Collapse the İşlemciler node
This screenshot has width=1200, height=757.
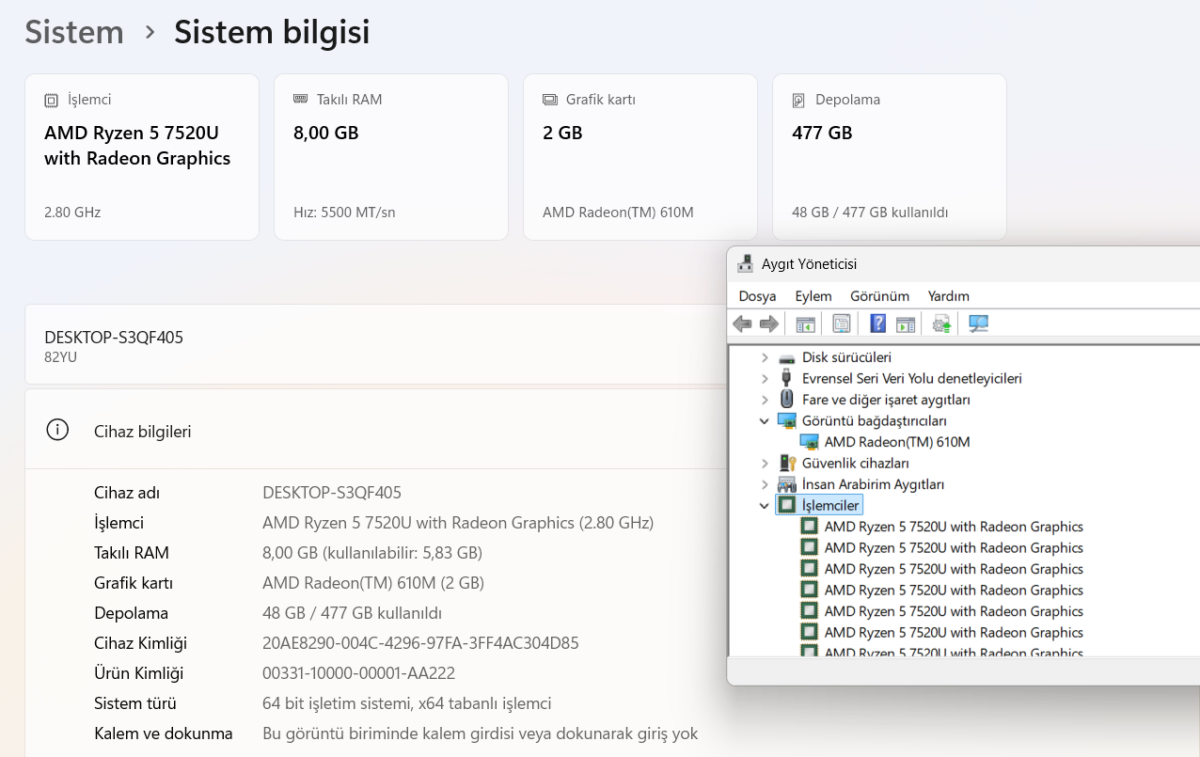(x=765, y=505)
